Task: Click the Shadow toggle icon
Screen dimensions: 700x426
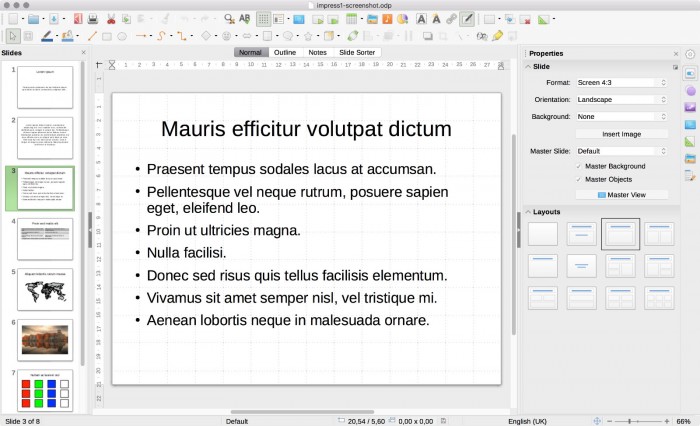Action: 428,36
